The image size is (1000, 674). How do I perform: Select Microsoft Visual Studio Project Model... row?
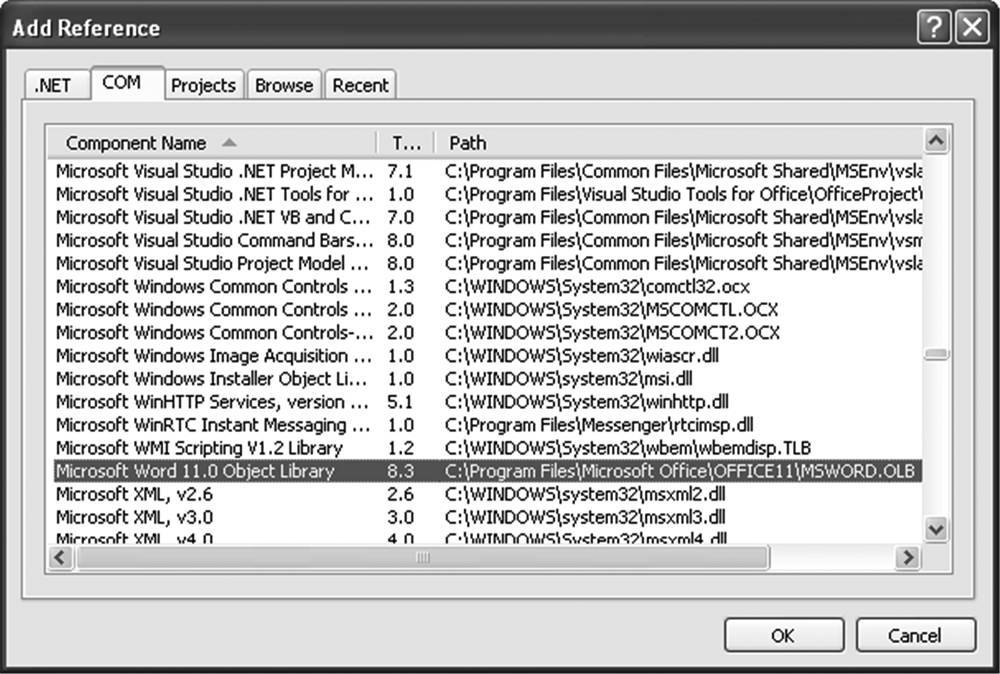(x=488, y=263)
